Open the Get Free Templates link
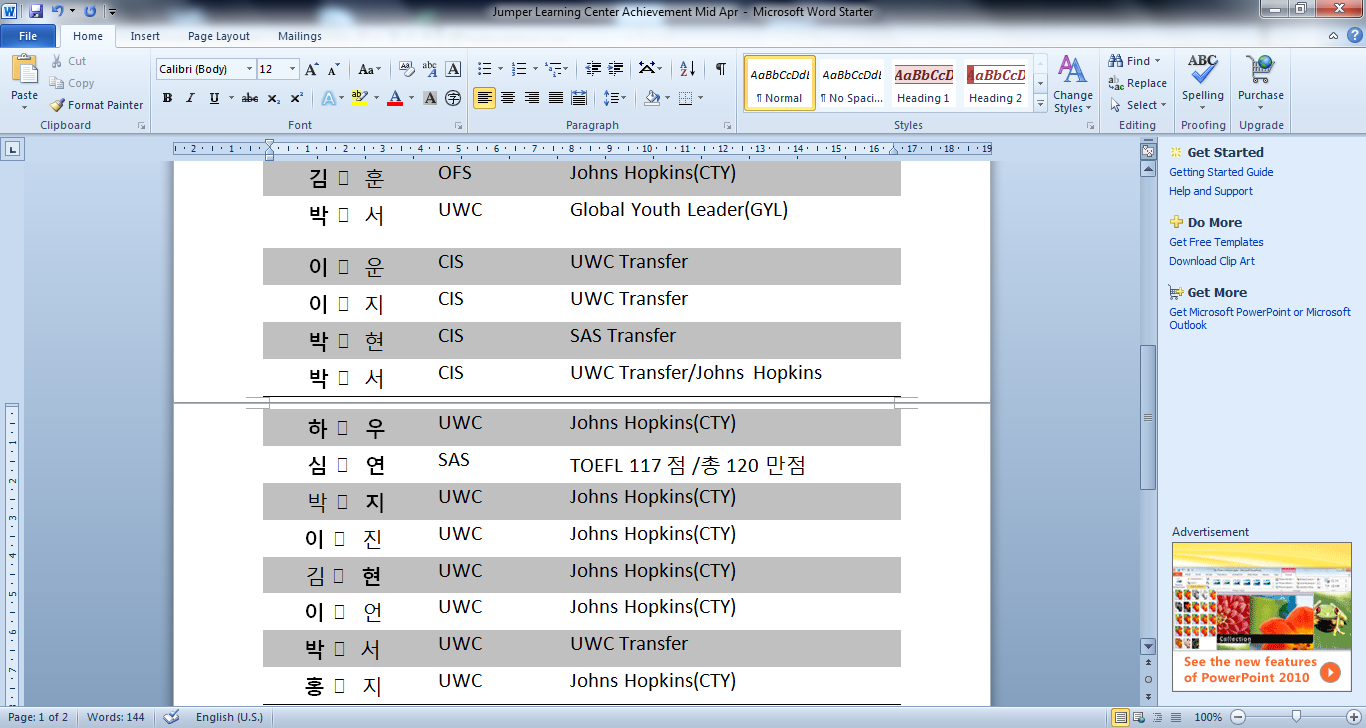Image resolution: width=1366 pixels, height=728 pixels. pos(1216,242)
